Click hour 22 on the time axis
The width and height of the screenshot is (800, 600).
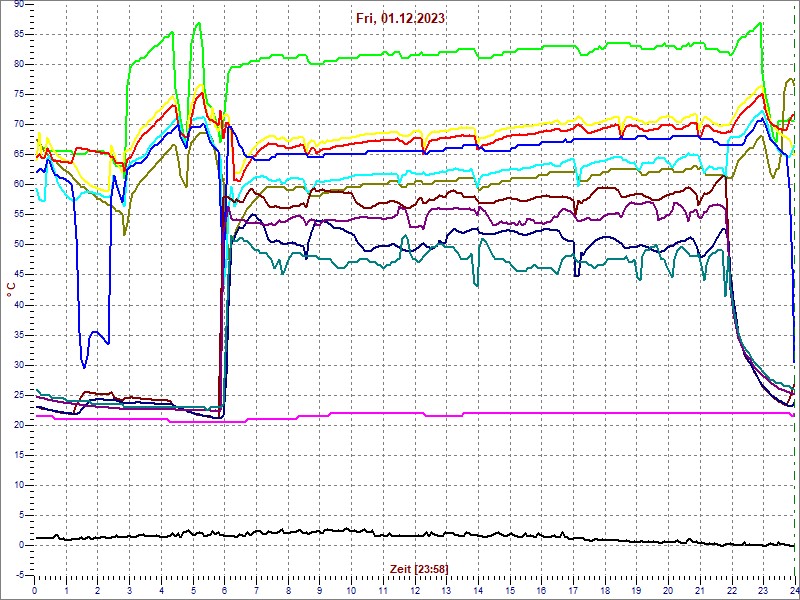pos(732,591)
